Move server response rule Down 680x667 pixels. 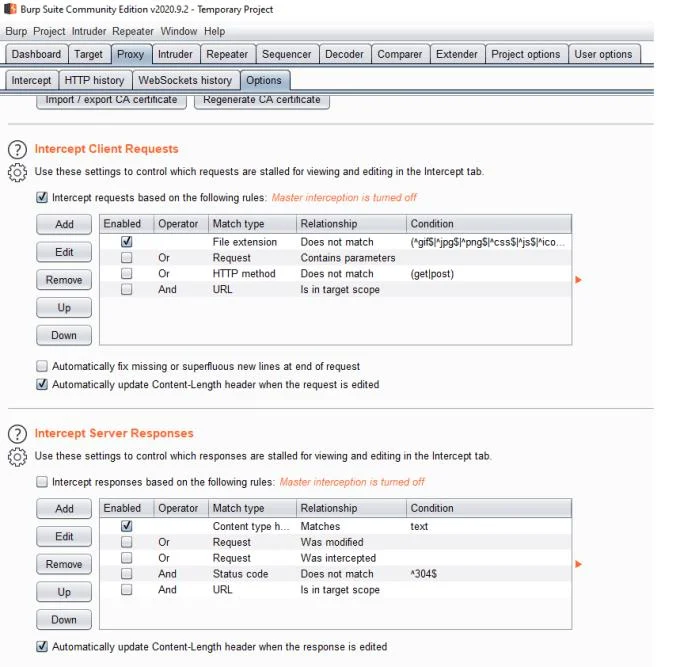pos(64,620)
